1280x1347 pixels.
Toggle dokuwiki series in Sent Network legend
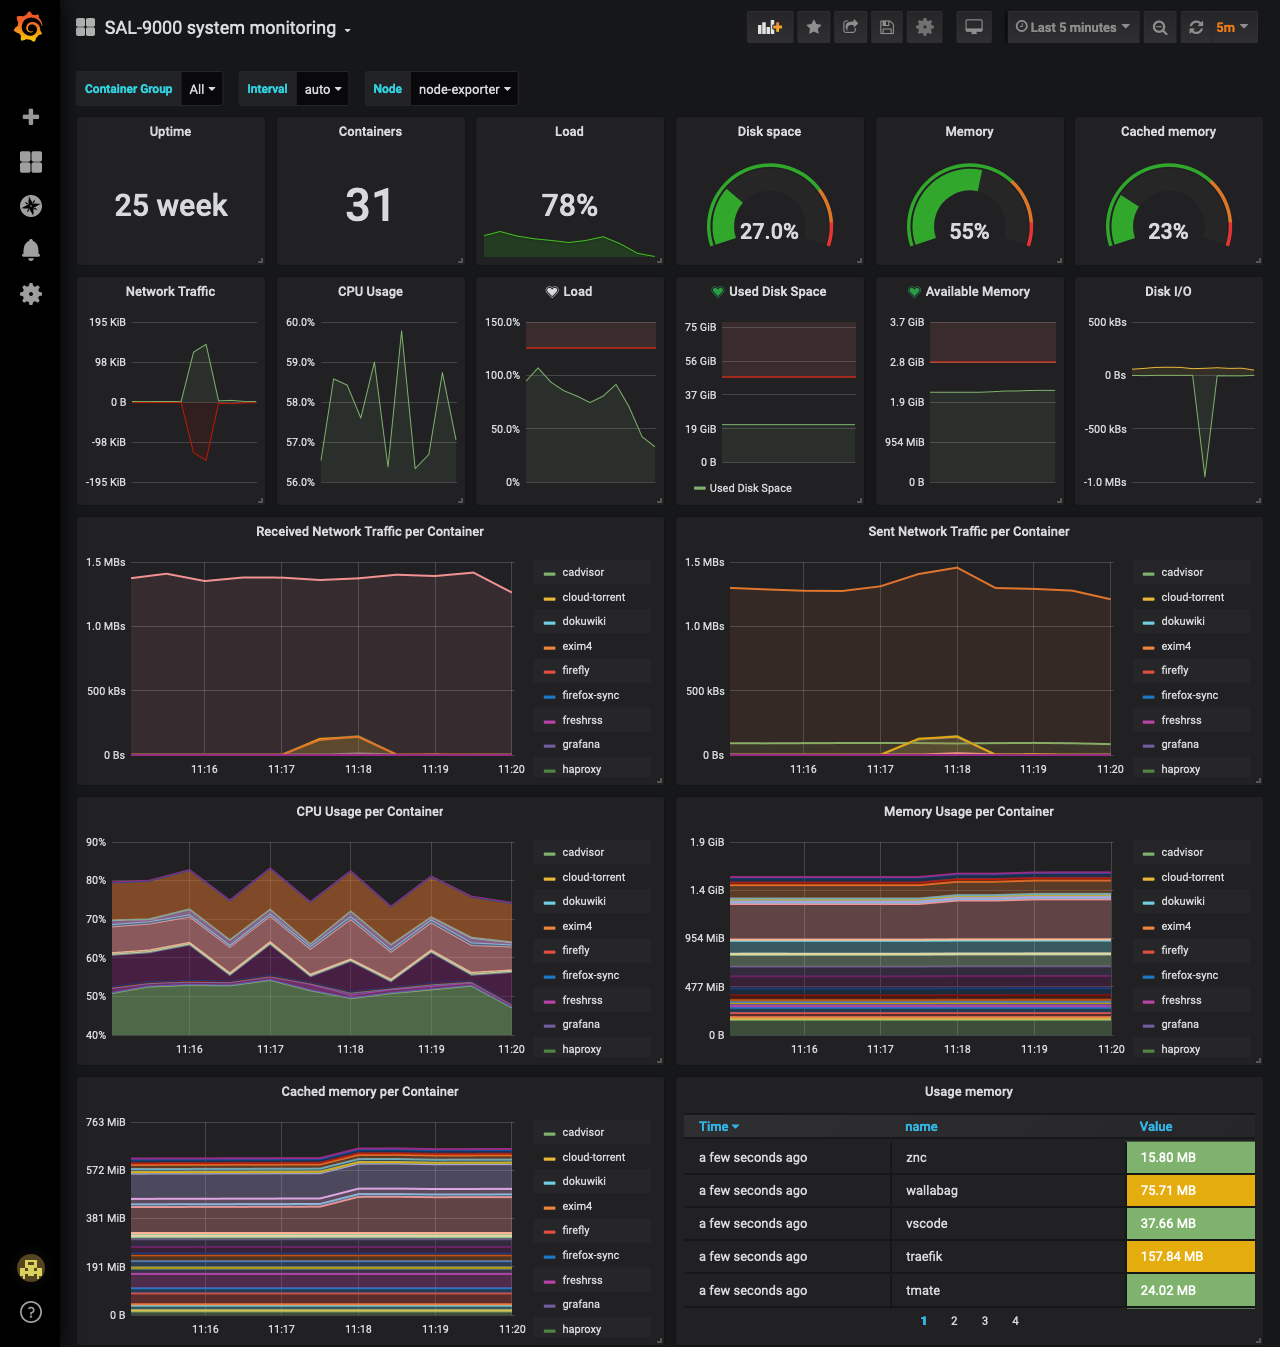tap(1183, 622)
